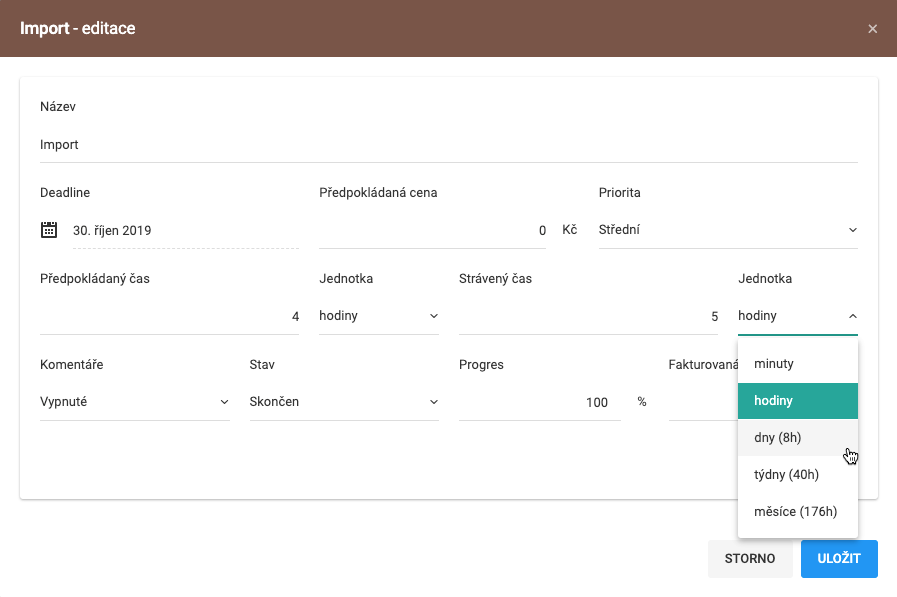Click the calendar icon next to Deadline
Image resolution: width=897 pixels, height=597 pixels.
pyautogui.click(x=48, y=230)
